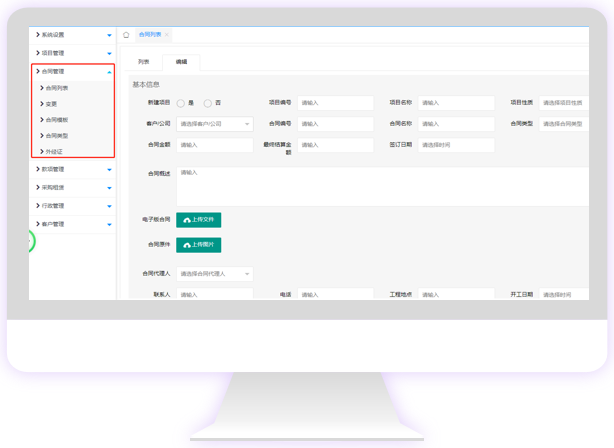
Task: Expand the 采购/租赁 sidebar arrow
Action: point(109,188)
